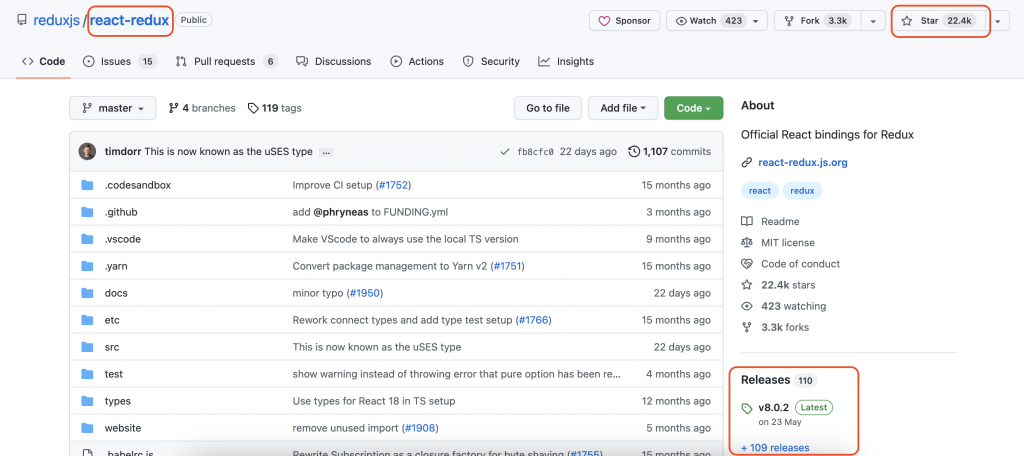Image resolution: width=1024 pixels, height=456 pixels.
Task: Open pull request #1751 link
Action: [507, 266]
